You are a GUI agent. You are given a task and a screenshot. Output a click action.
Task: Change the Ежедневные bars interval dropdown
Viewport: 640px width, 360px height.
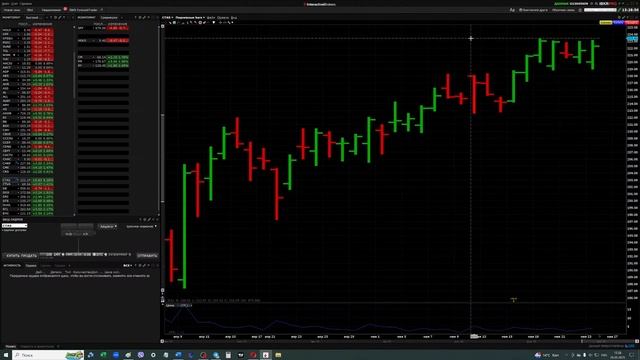tap(190, 18)
